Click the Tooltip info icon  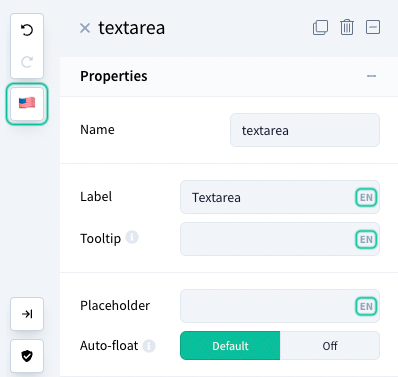click(x=132, y=237)
